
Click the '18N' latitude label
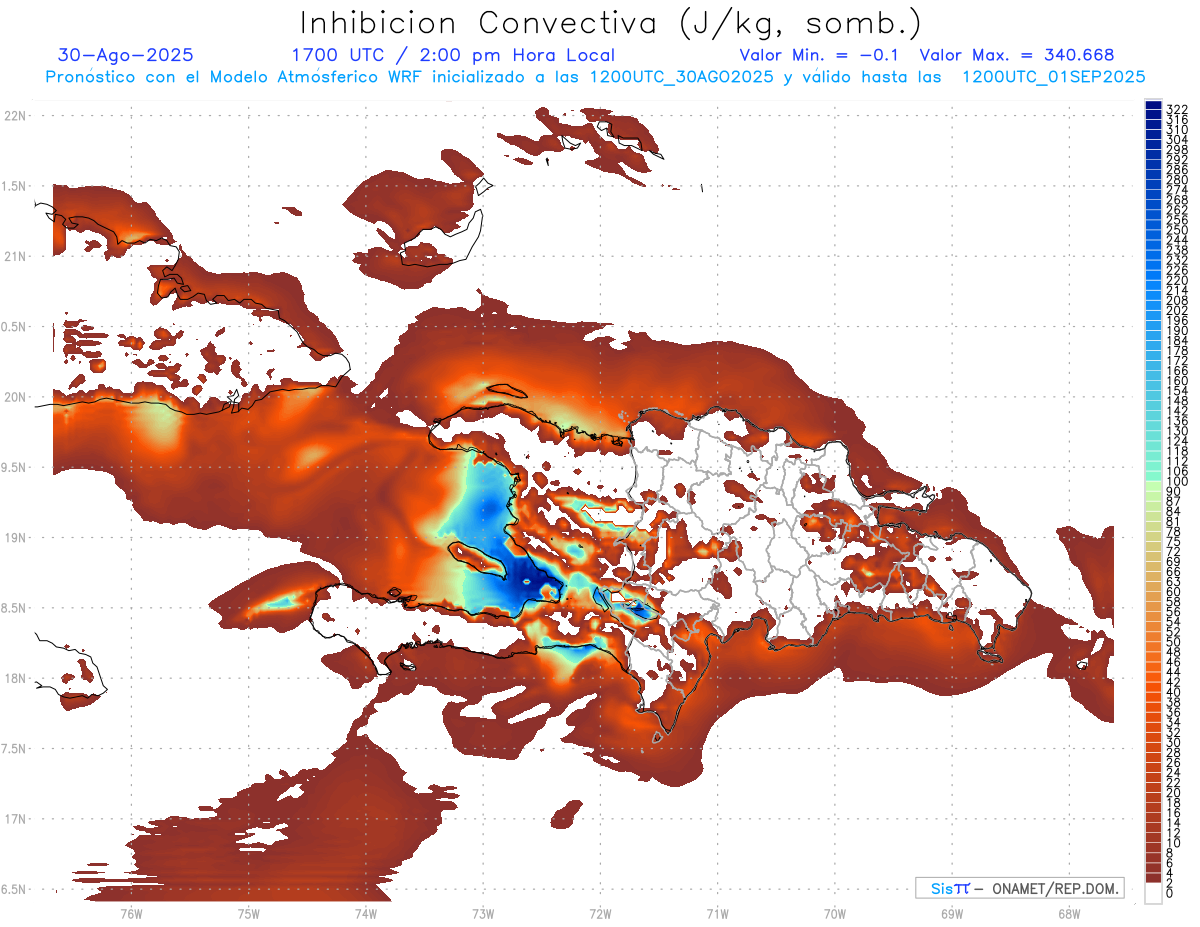tap(14, 678)
